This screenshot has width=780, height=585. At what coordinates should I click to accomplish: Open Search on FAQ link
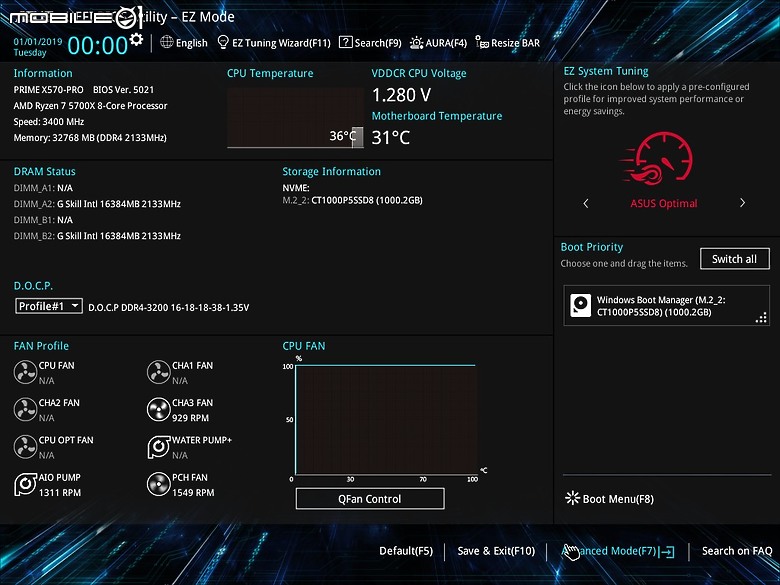(737, 551)
